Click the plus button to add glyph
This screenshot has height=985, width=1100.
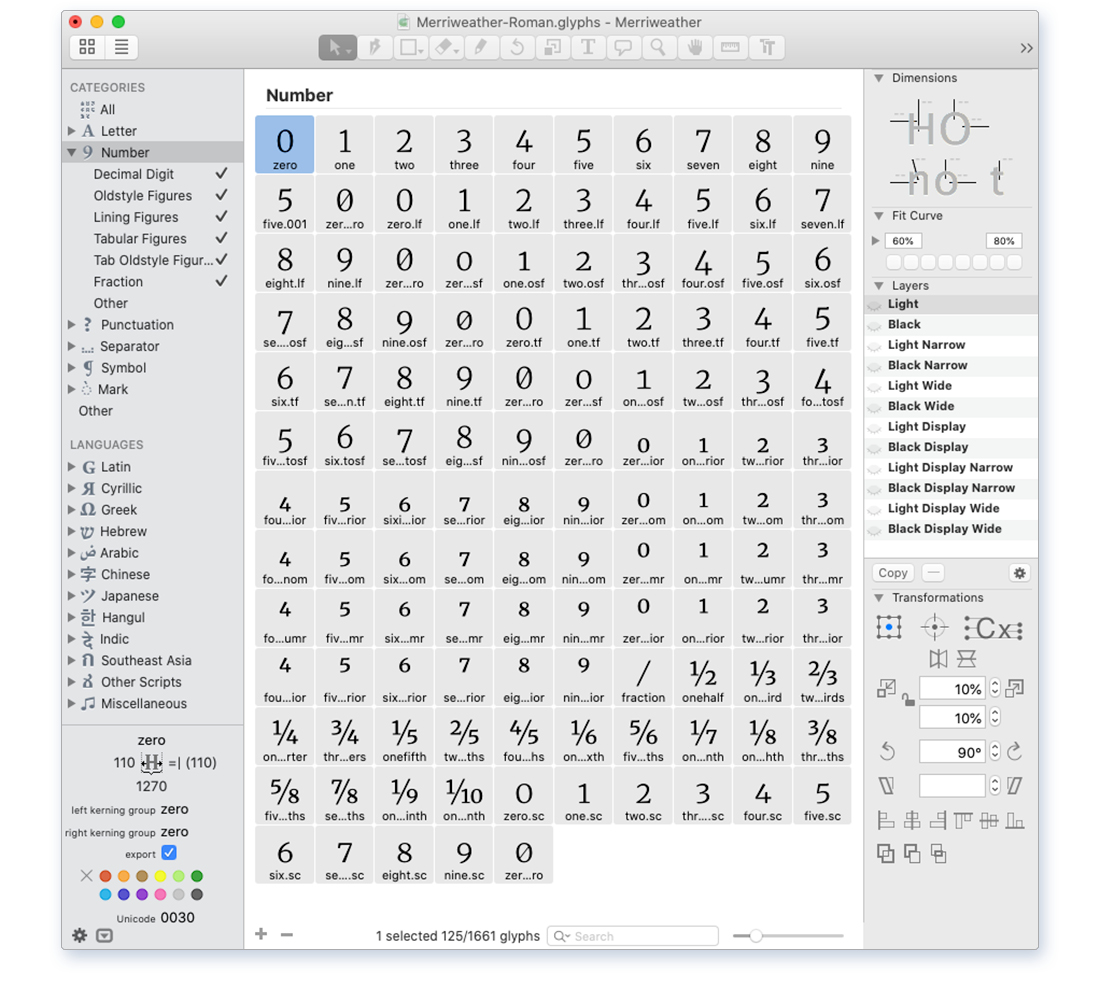(261, 935)
